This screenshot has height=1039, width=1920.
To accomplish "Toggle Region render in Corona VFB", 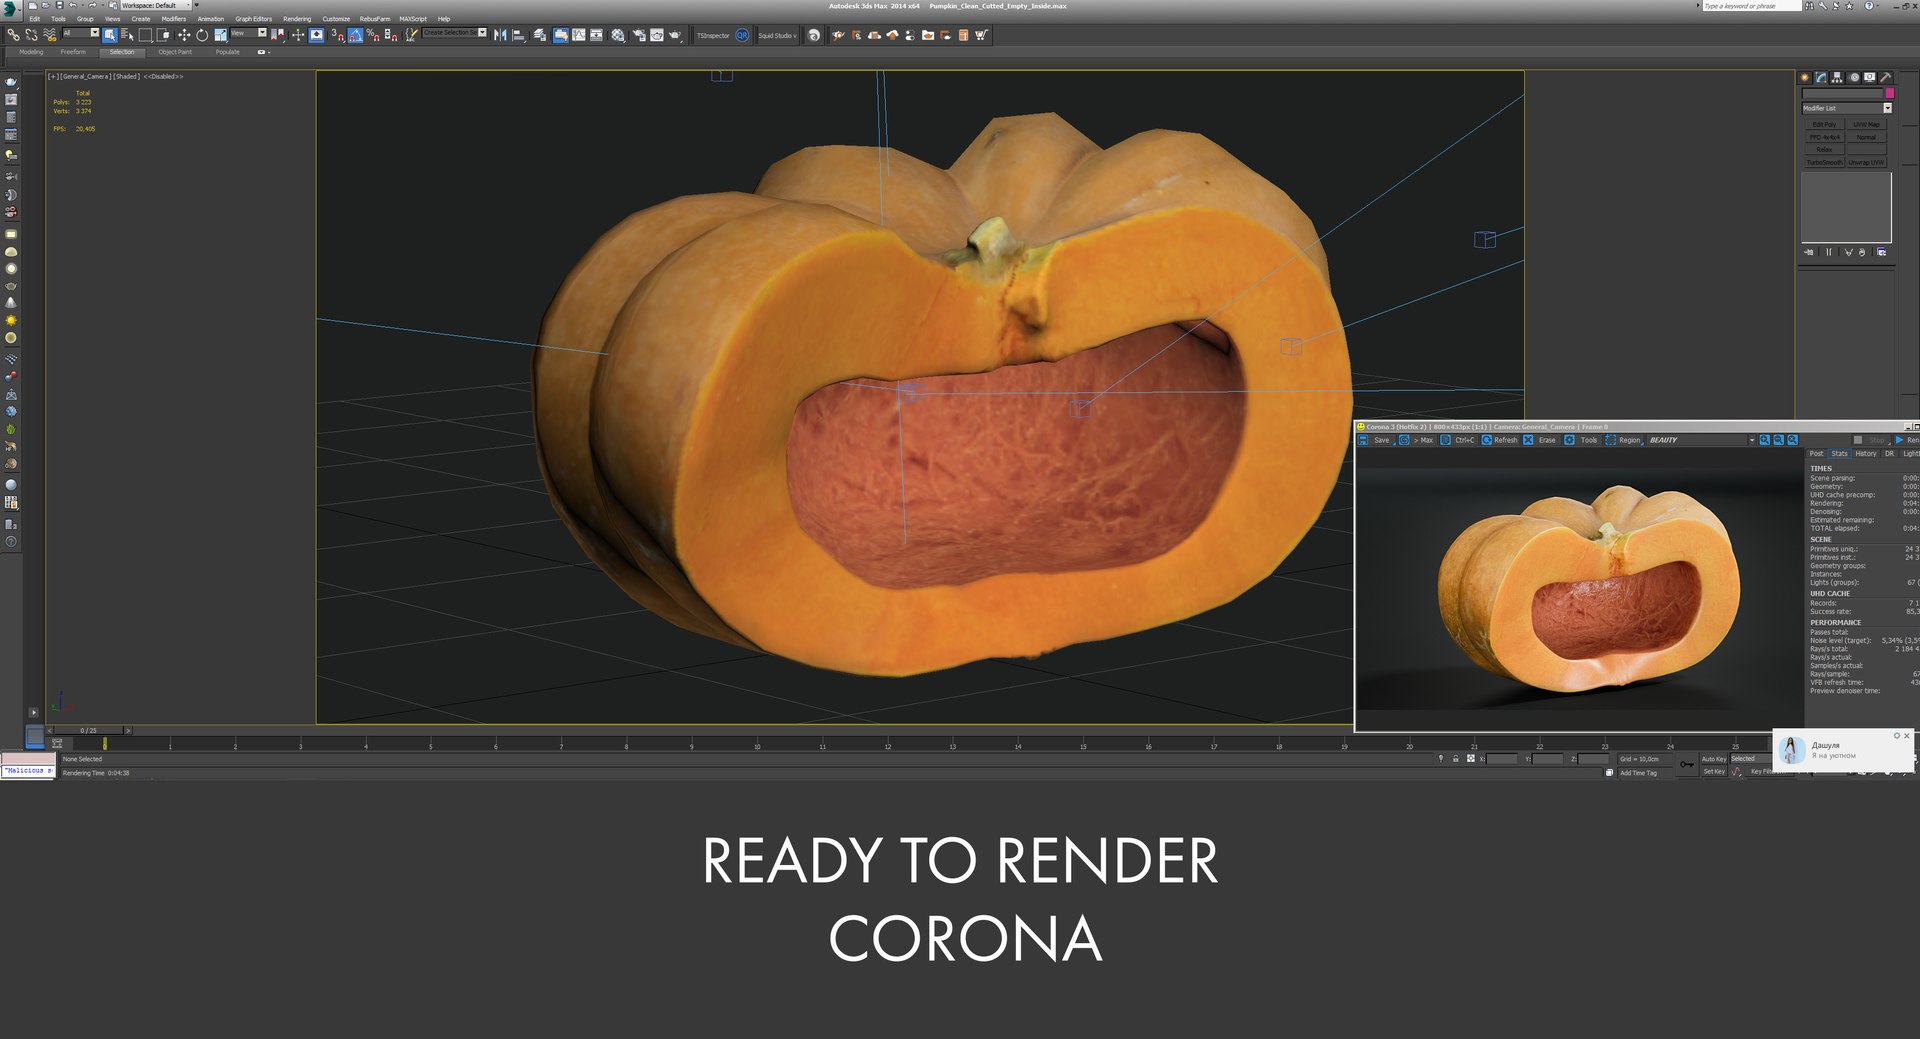I will pyautogui.click(x=1623, y=440).
